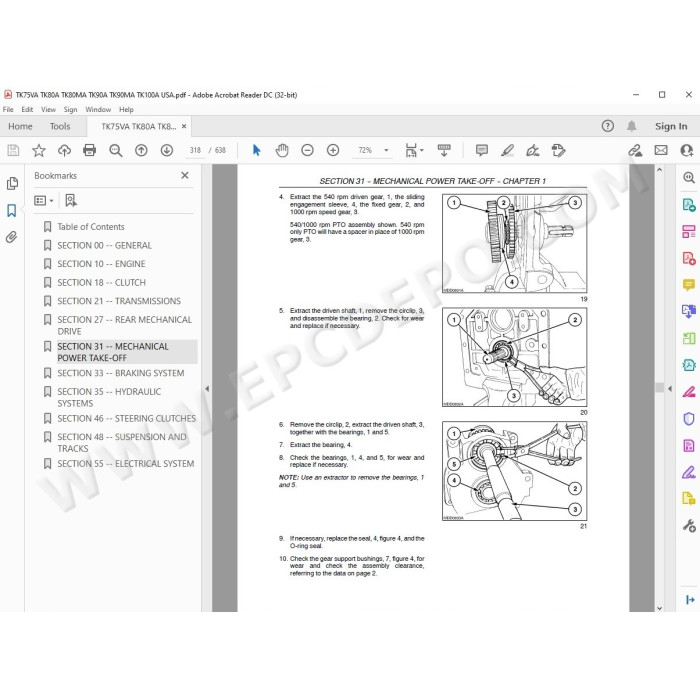This screenshot has width=700, height=700.
Task: Send file by email envelope icon
Action: click(661, 150)
